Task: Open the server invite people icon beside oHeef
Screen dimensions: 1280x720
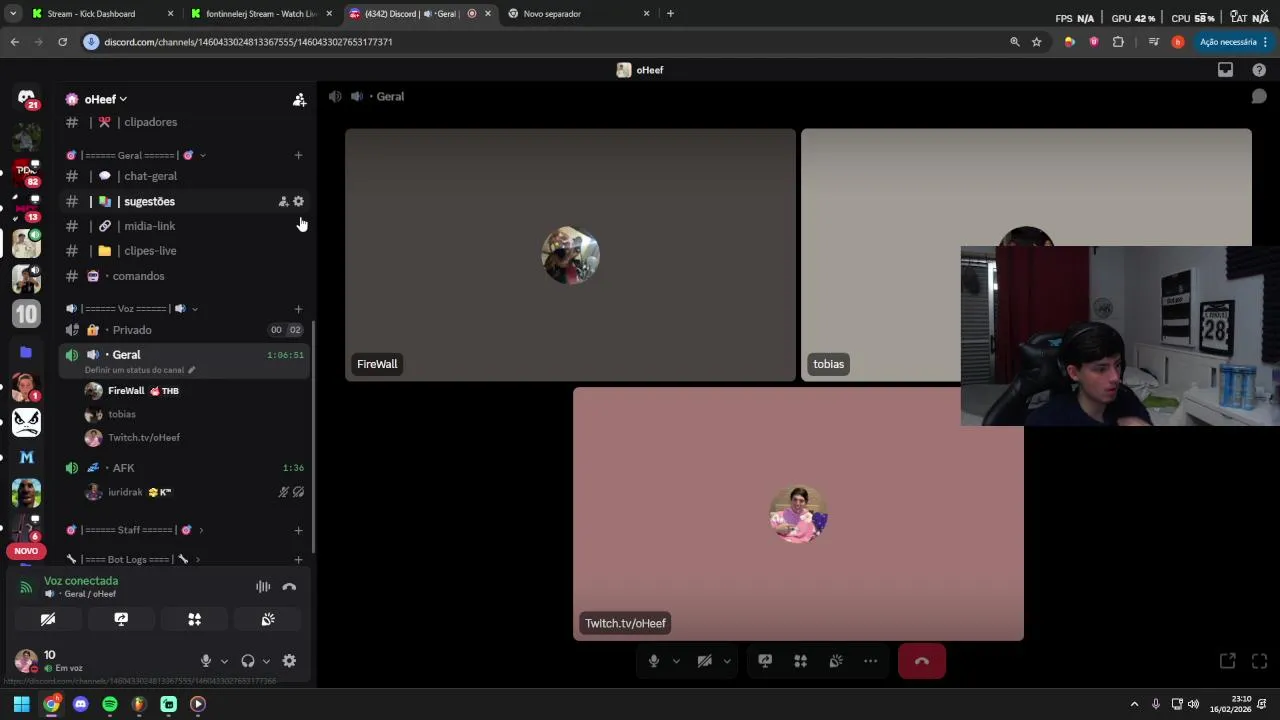Action: 299,99
